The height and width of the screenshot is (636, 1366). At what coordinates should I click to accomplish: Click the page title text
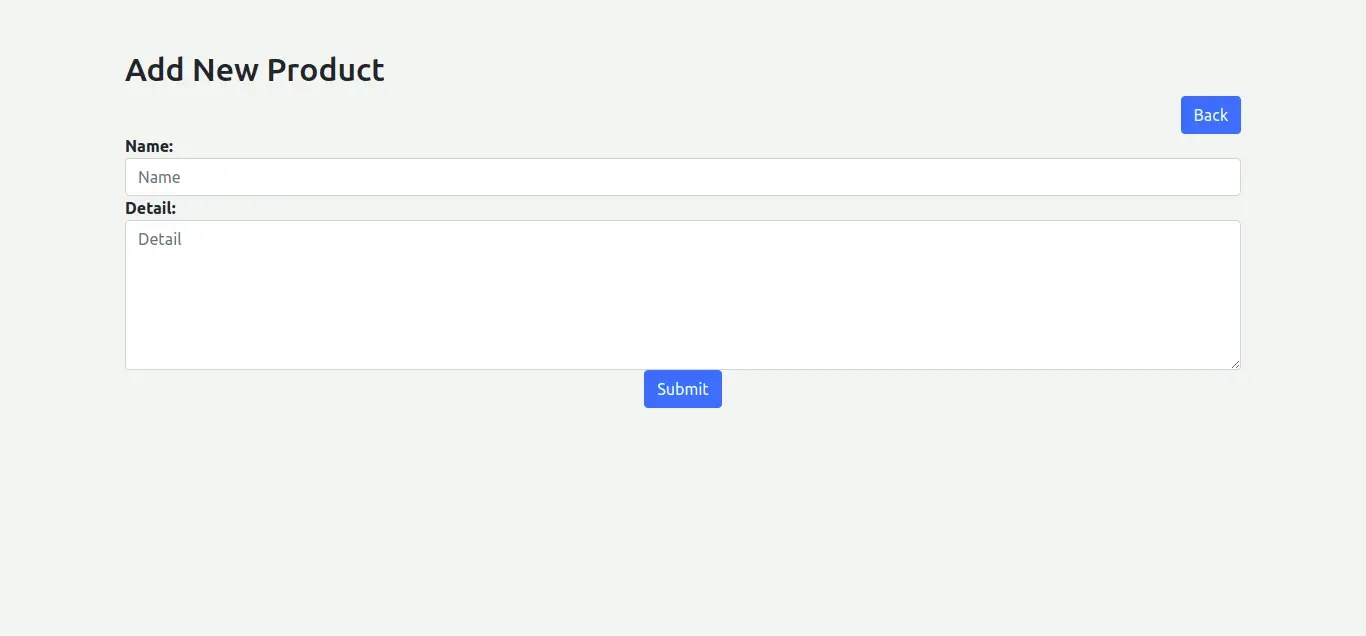(254, 70)
